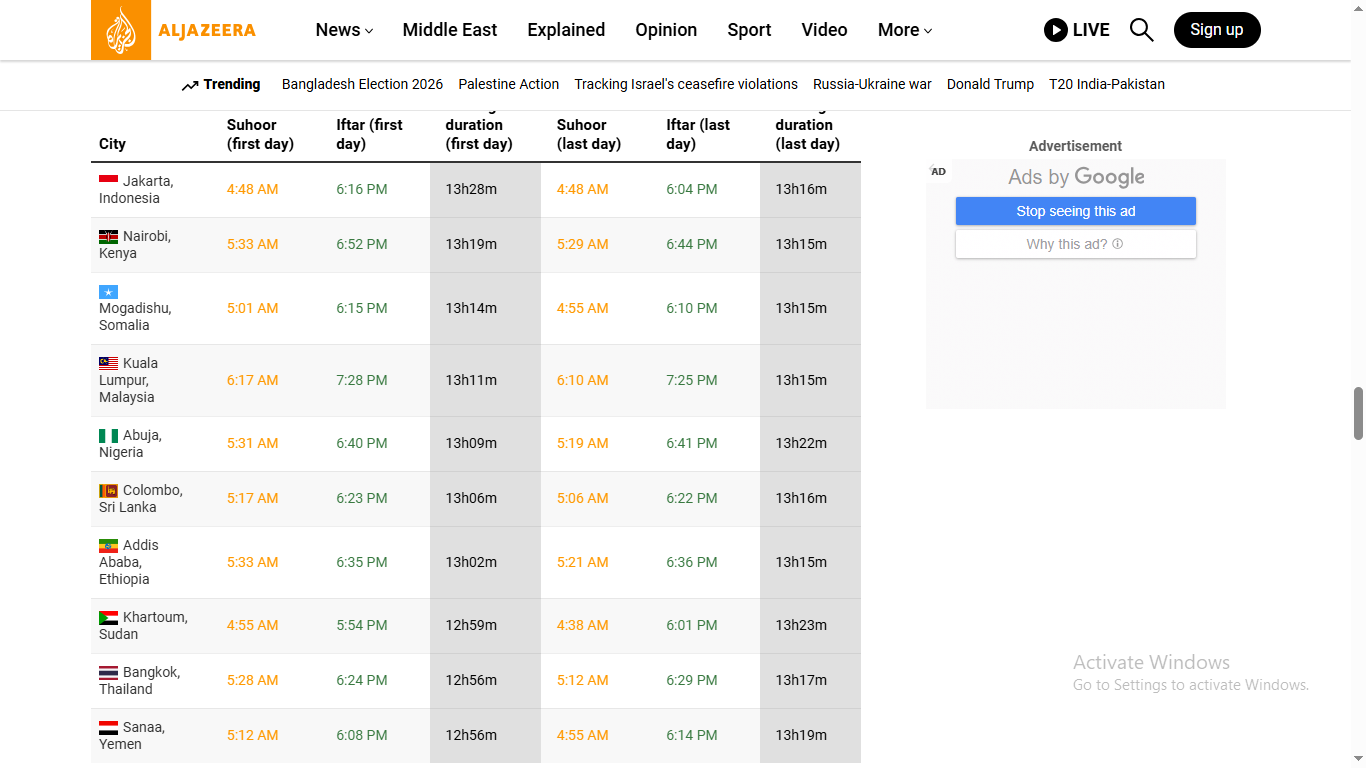Expand the More dropdown menu
Screen dimensions: 1366x768
904,30
